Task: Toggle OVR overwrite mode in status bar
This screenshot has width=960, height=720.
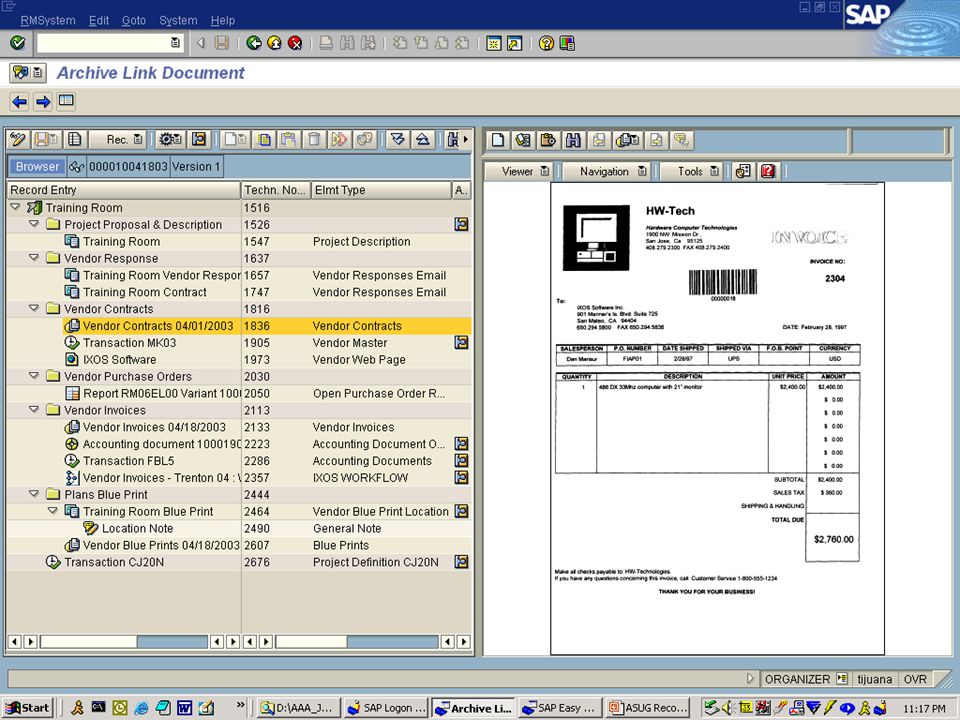Action: 915,679
